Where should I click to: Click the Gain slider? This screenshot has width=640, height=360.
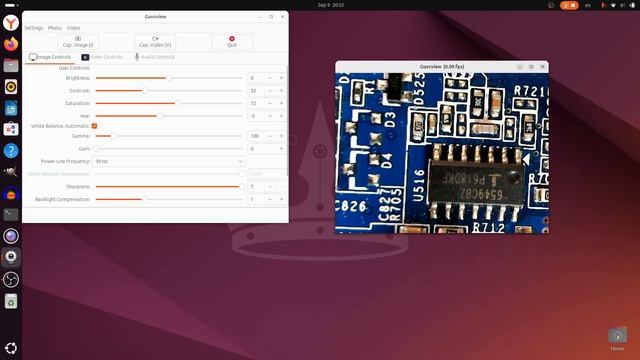[169, 149]
